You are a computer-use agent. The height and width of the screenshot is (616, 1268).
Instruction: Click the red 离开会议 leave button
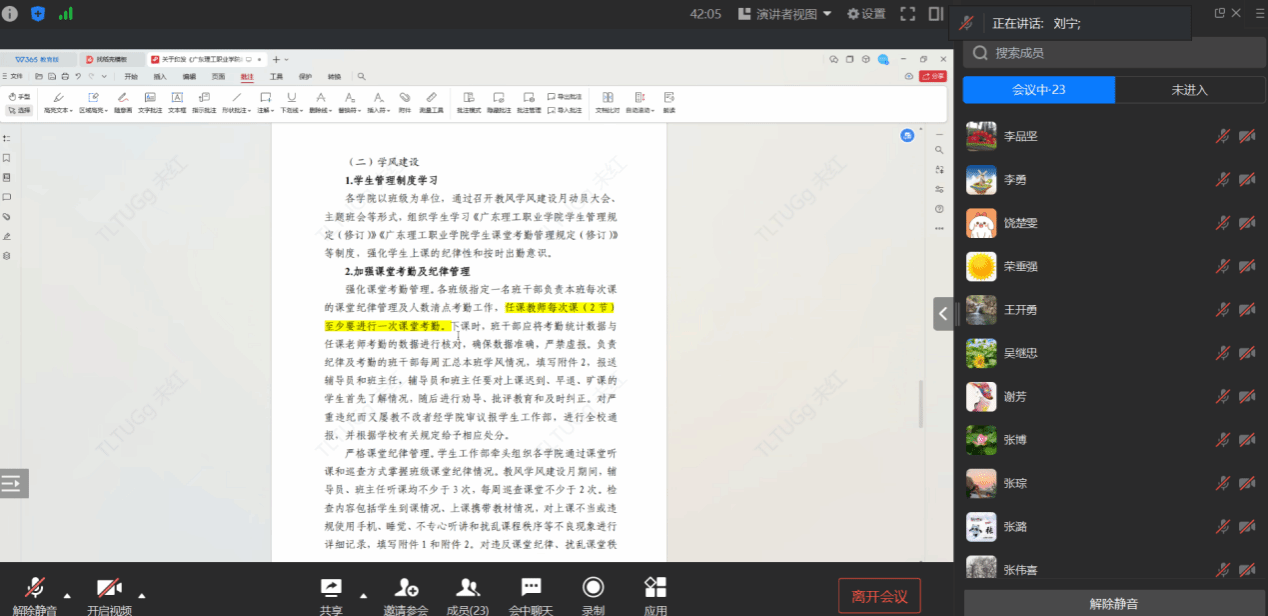pos(879,597)
